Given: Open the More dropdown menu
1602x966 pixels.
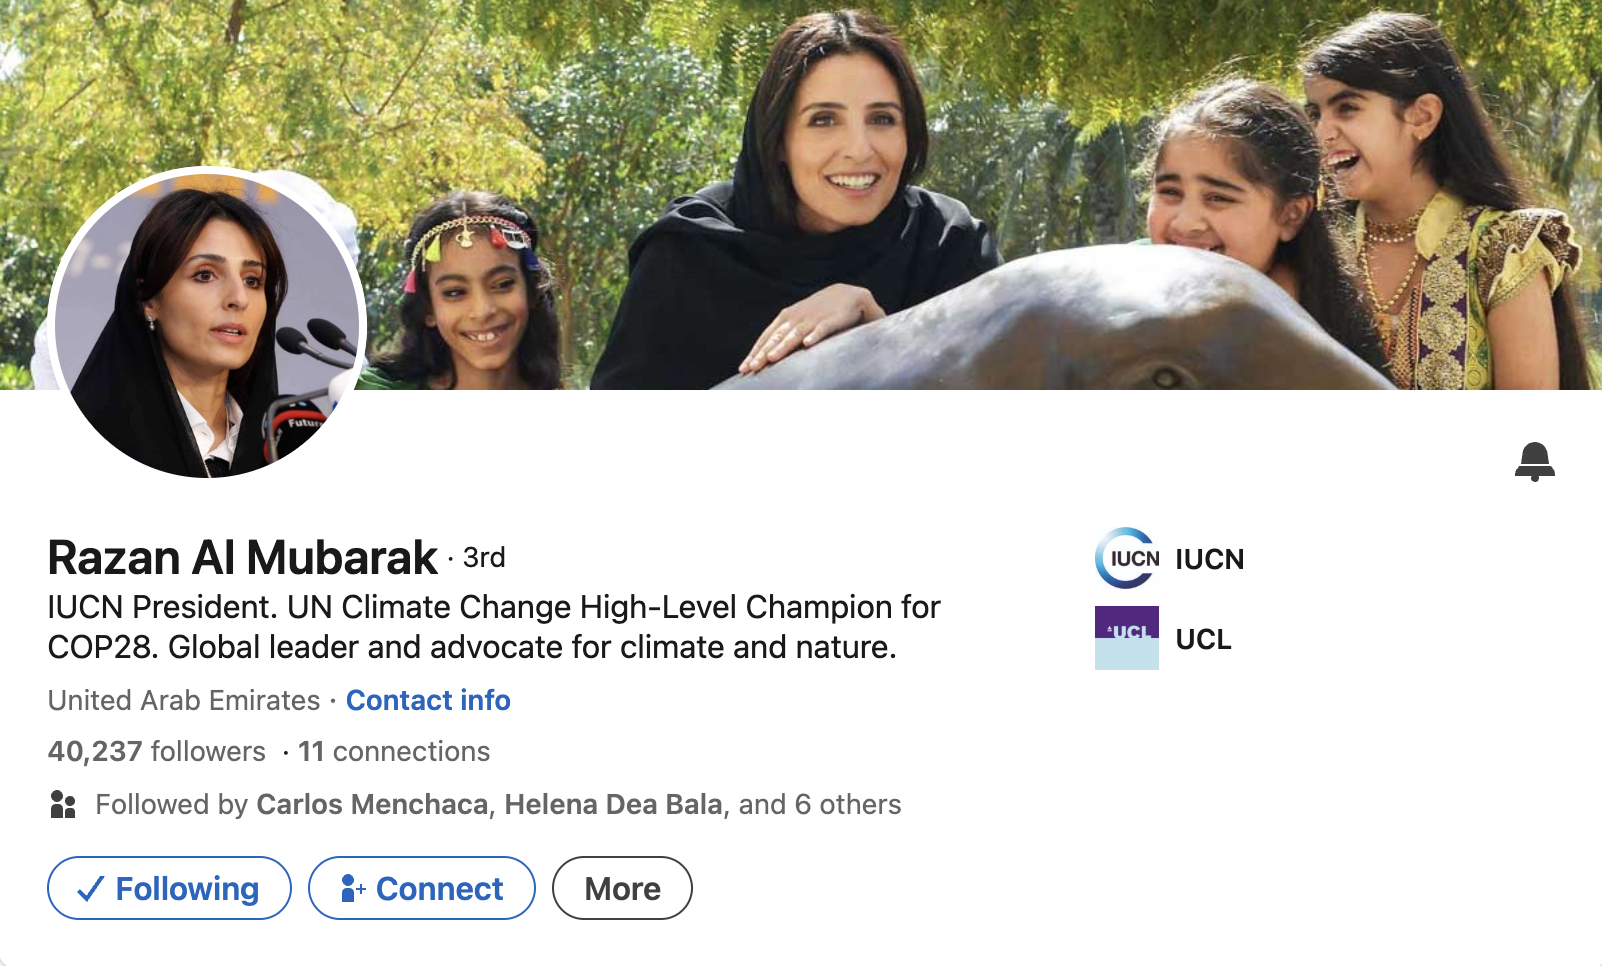Looking at the screenshot, I should [x=622, y=888].
